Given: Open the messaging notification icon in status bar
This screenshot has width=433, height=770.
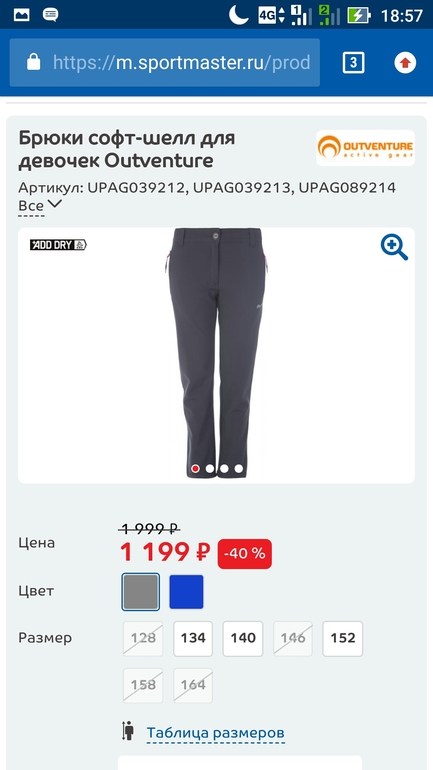Looking at the screenshot, I should pos(50,15).
